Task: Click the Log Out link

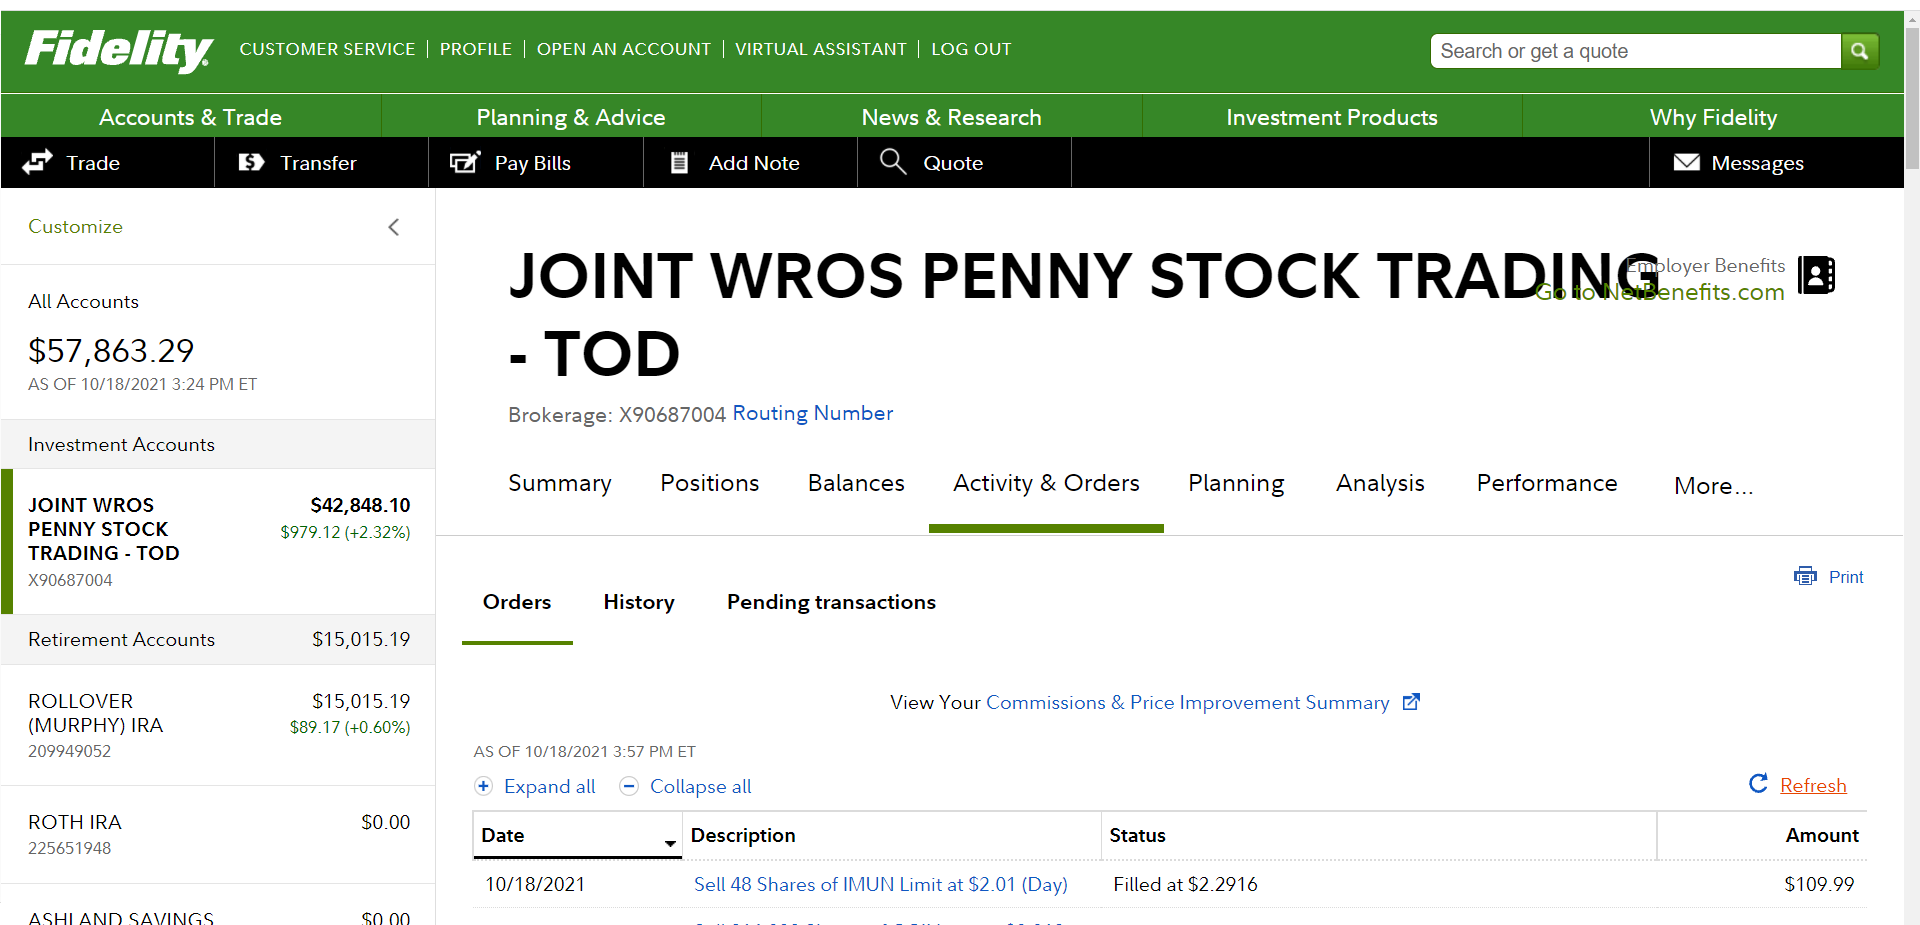Action: click(x=971, y=49)
